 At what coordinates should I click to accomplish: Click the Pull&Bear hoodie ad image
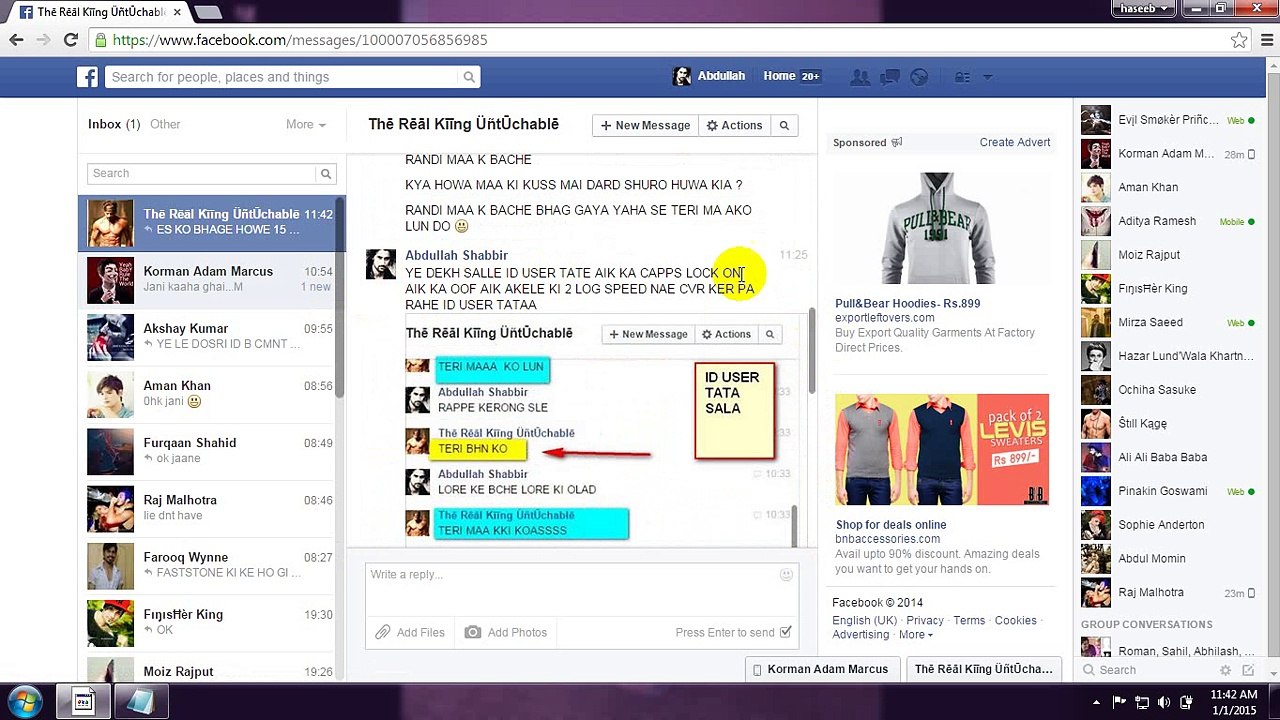coord(942,227)
